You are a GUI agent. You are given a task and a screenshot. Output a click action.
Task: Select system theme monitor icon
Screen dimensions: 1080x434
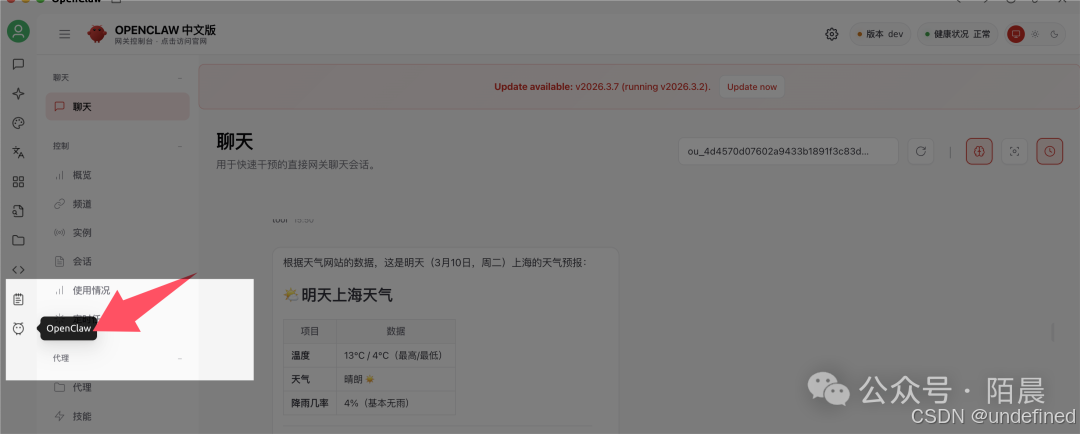click(x=1015, y=34)
